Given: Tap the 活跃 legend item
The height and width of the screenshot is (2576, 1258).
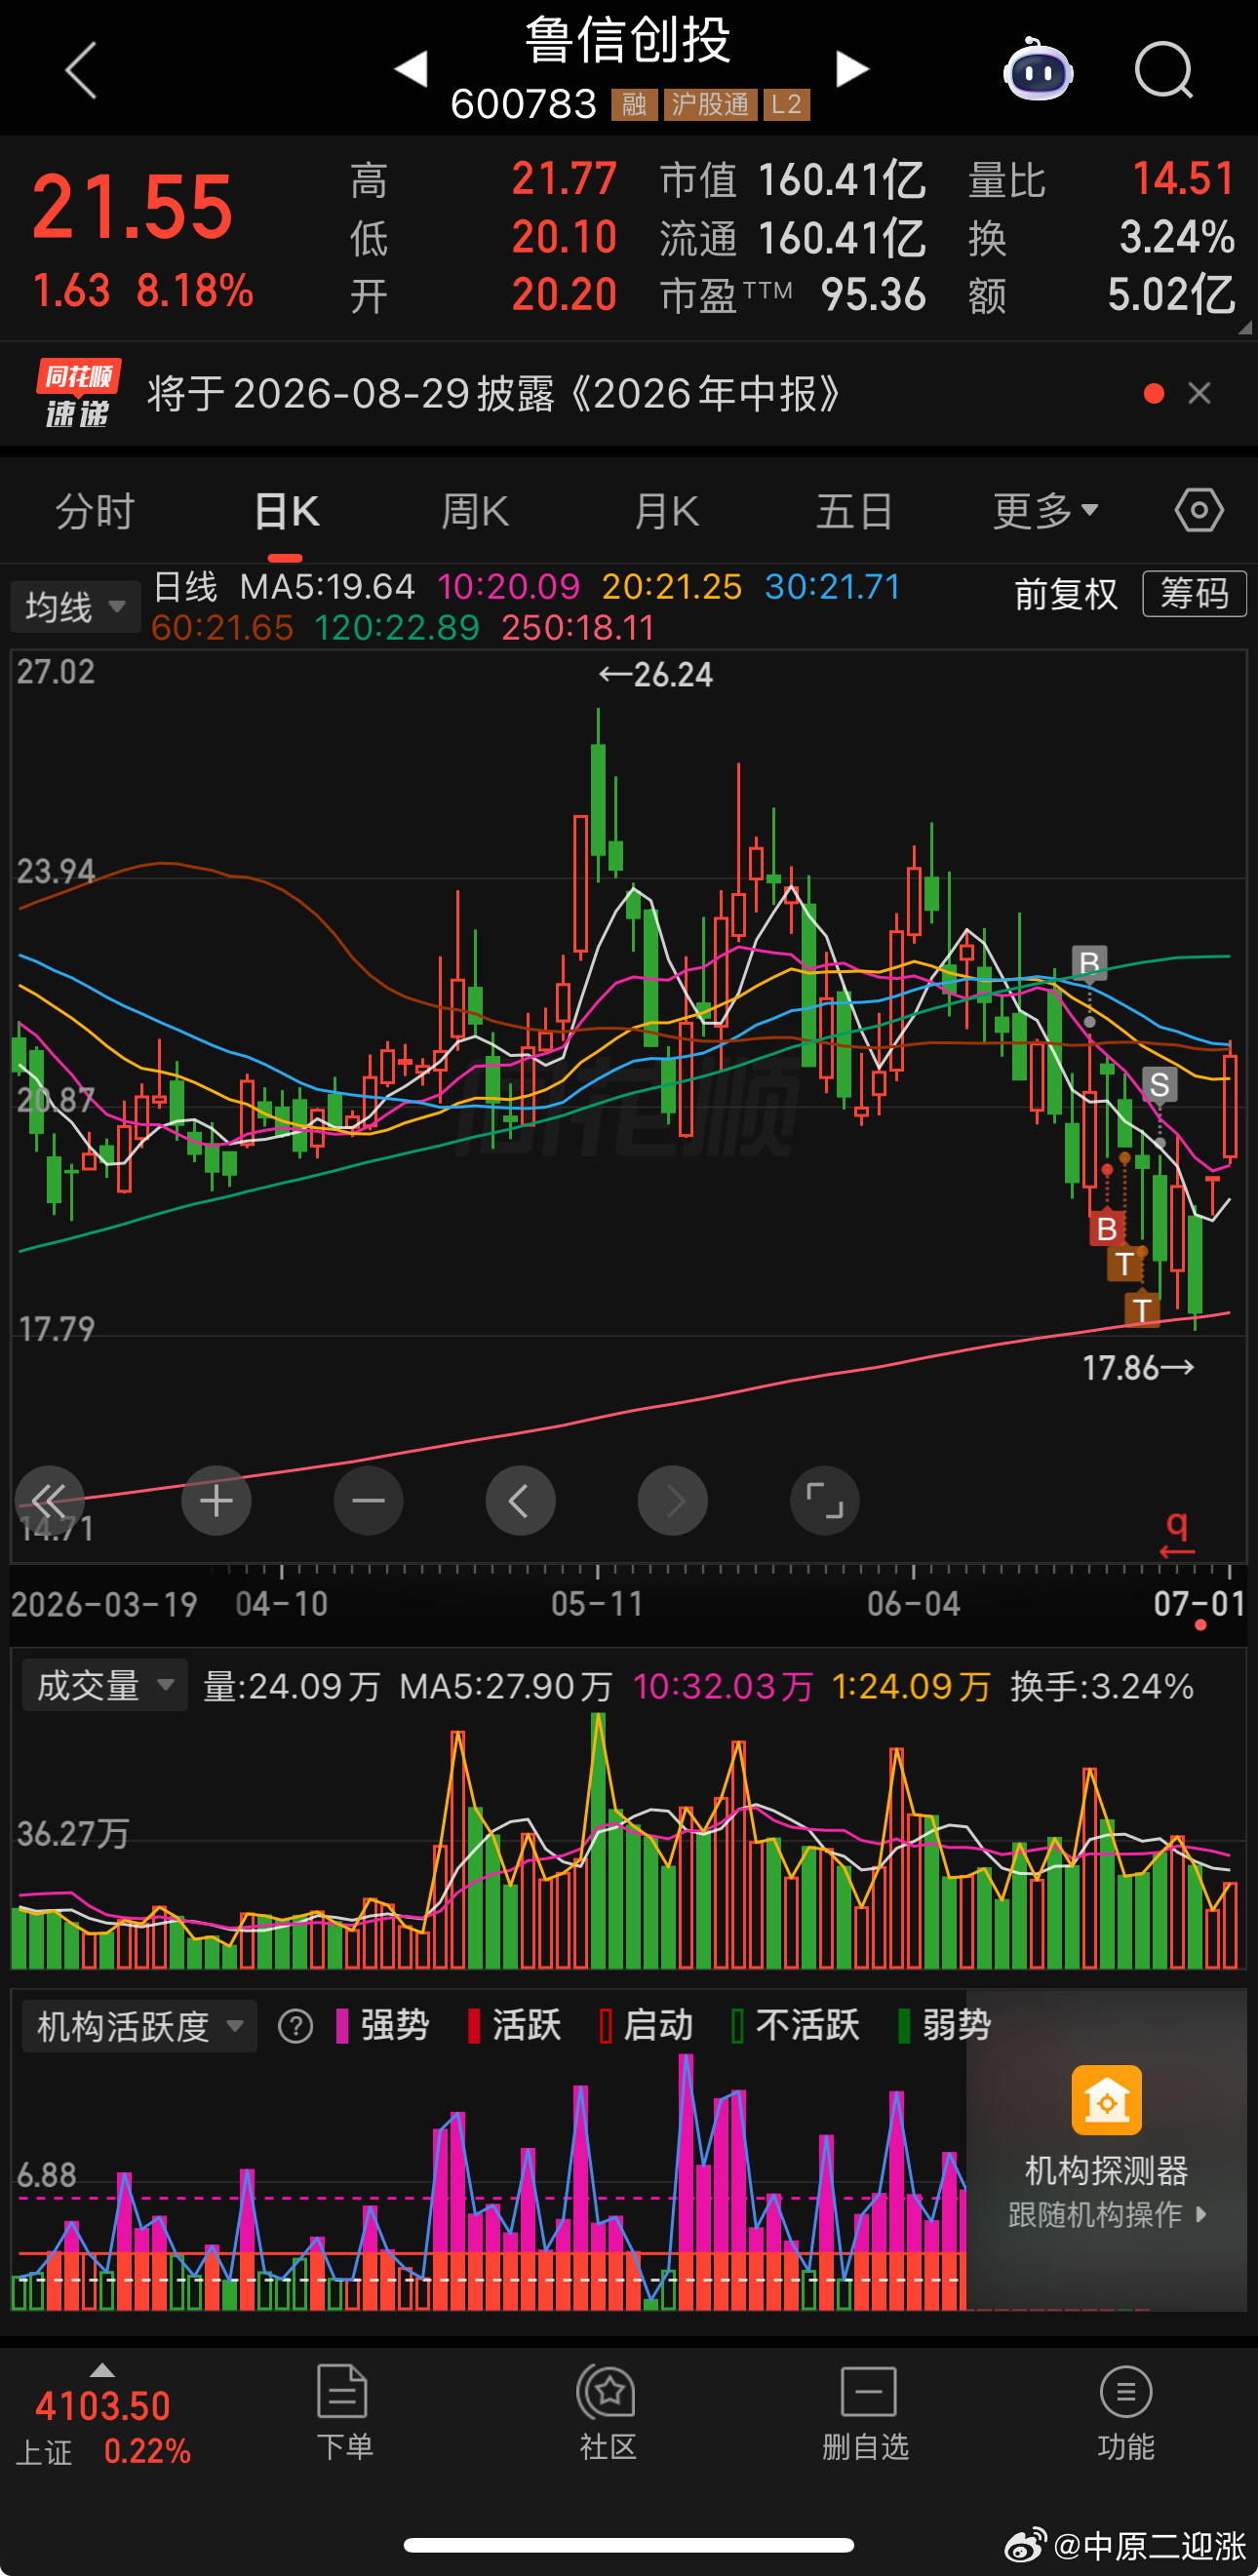Looking at the screenshot, I should point(514,2027).
